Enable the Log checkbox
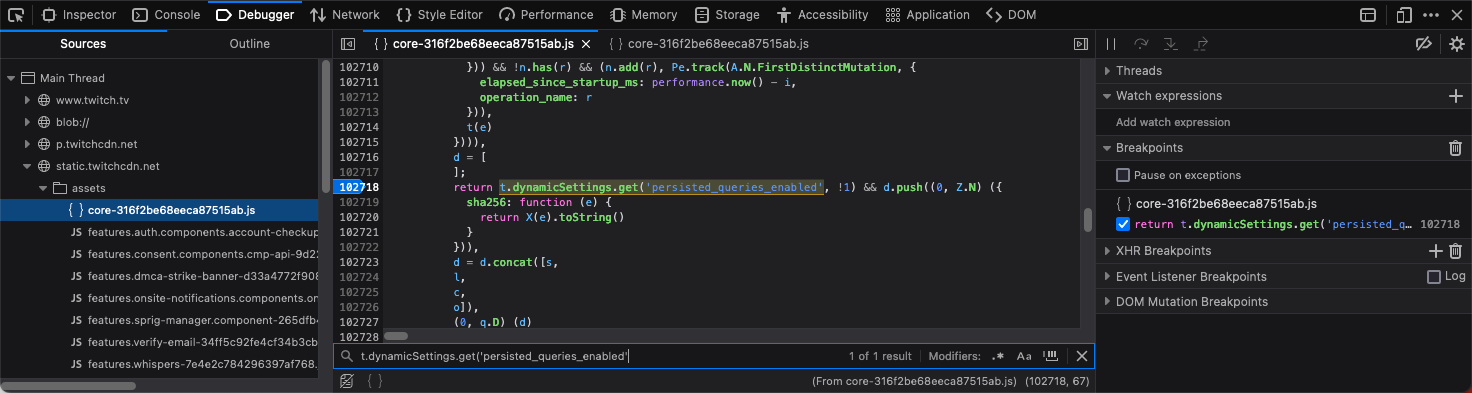The height and width of the screenshot is (393, 1472). (1434, 276)
